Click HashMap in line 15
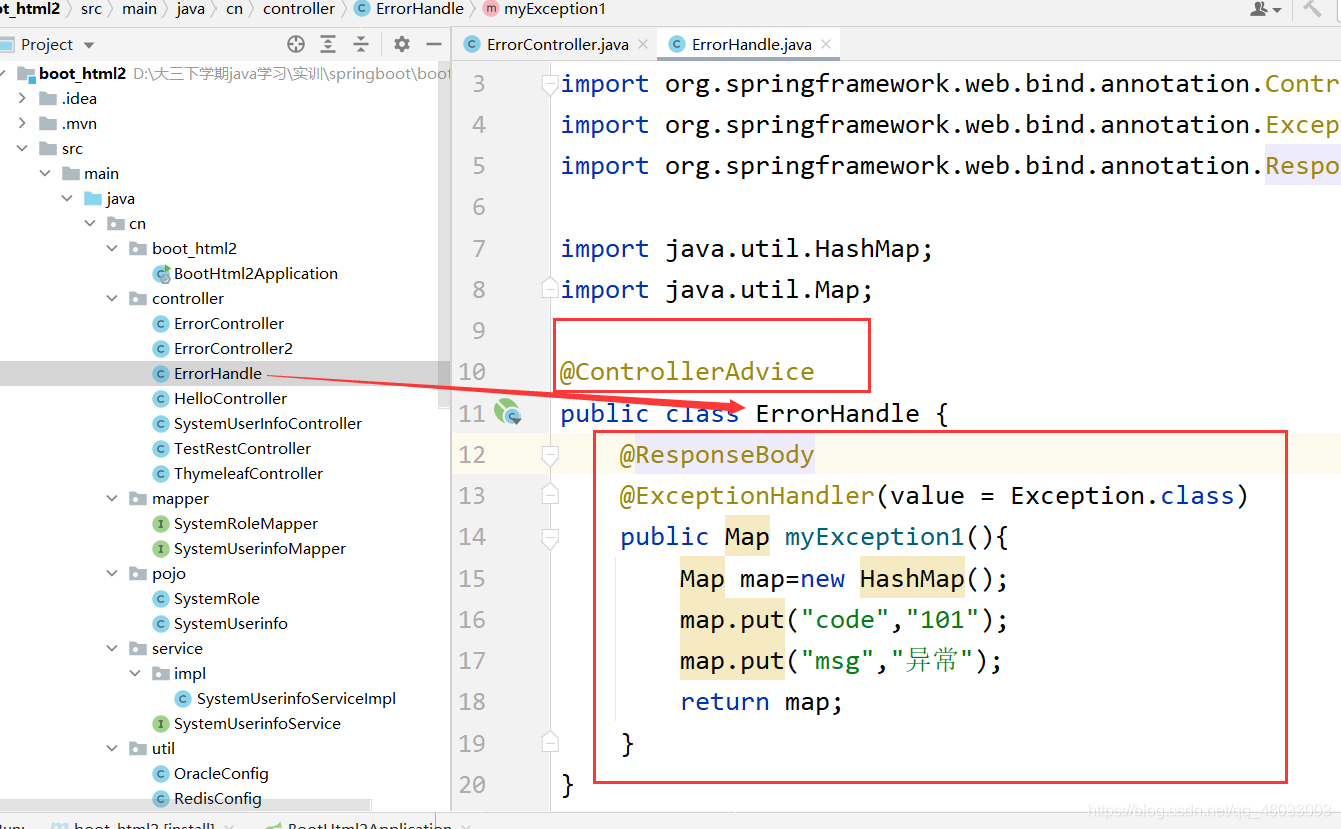Screen dimensions: 1341x829 tap(912, 579)
